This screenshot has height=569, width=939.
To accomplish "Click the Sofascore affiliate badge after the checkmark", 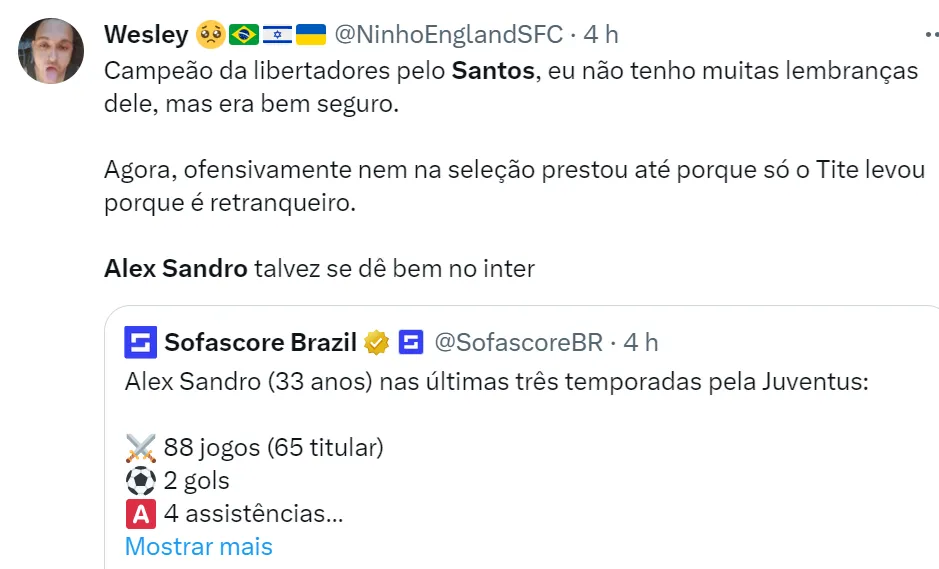I will tap(410, 343).
